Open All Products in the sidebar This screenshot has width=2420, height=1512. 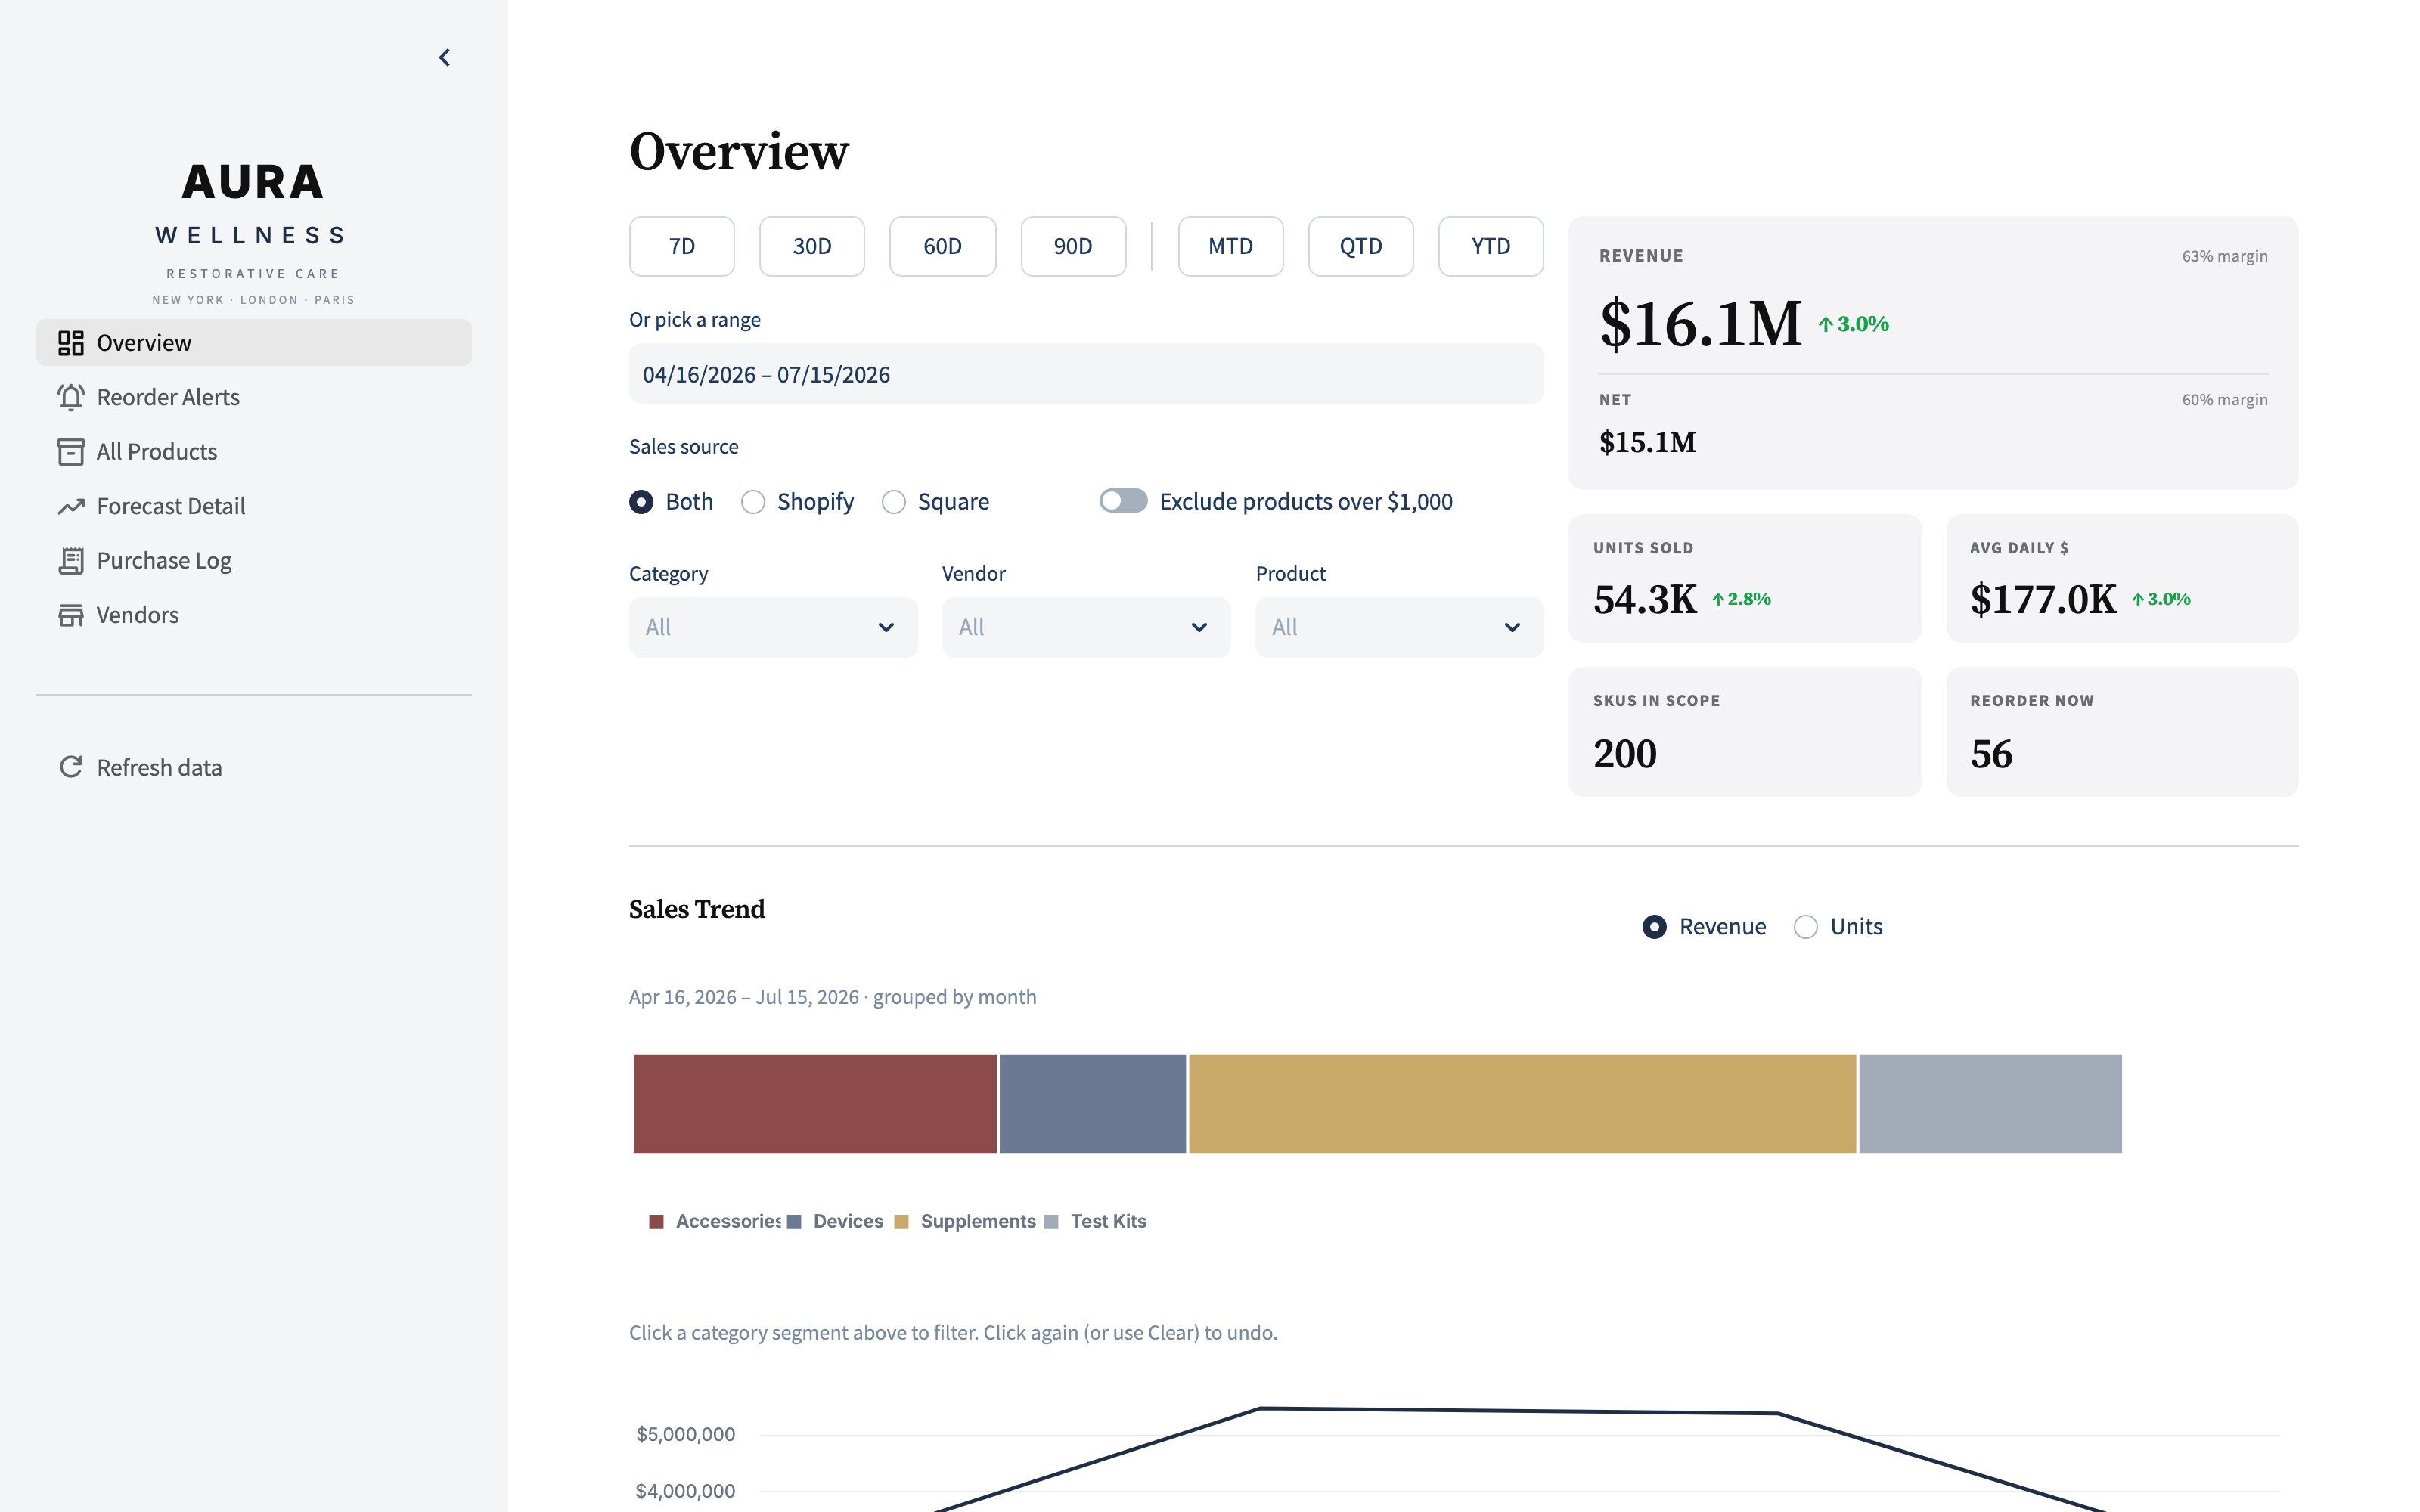(x=254, y=452)
